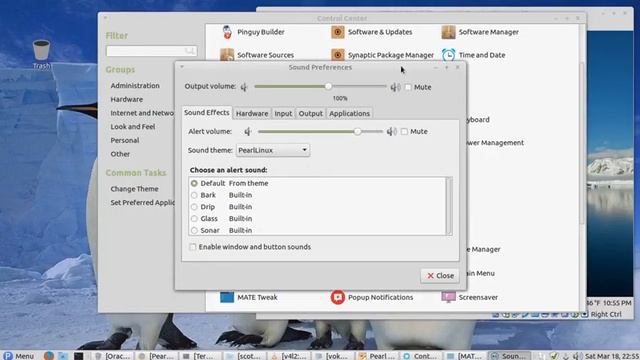This screenshot has width=640, height=360.
Task: Switch to the Hardware tab
Action: [252, 113]
